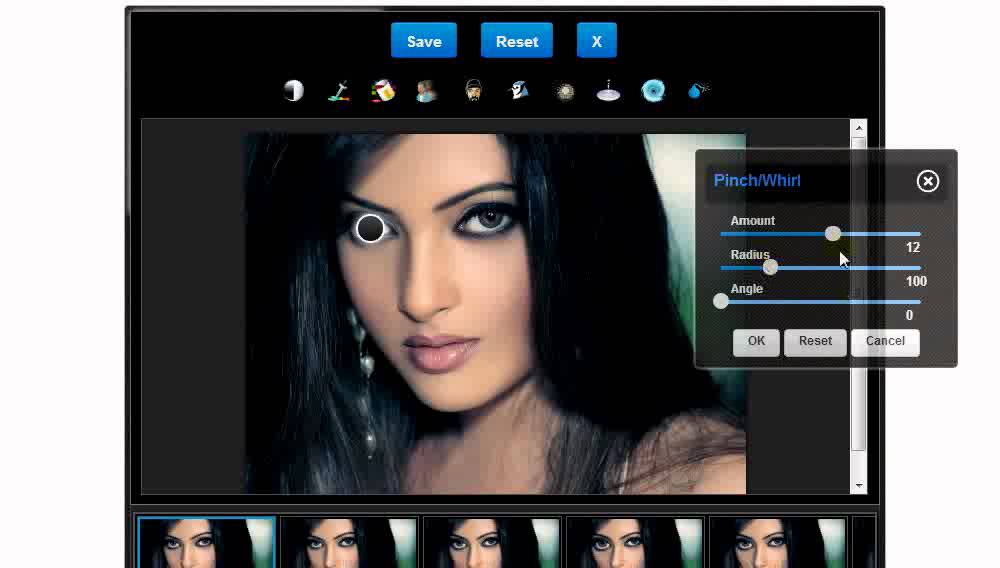Image resolution: width=1000 pixels, height=568 pixels.
Task: Click the Amount slider handle
Action: pyautogui.click(x=832, y=234)
